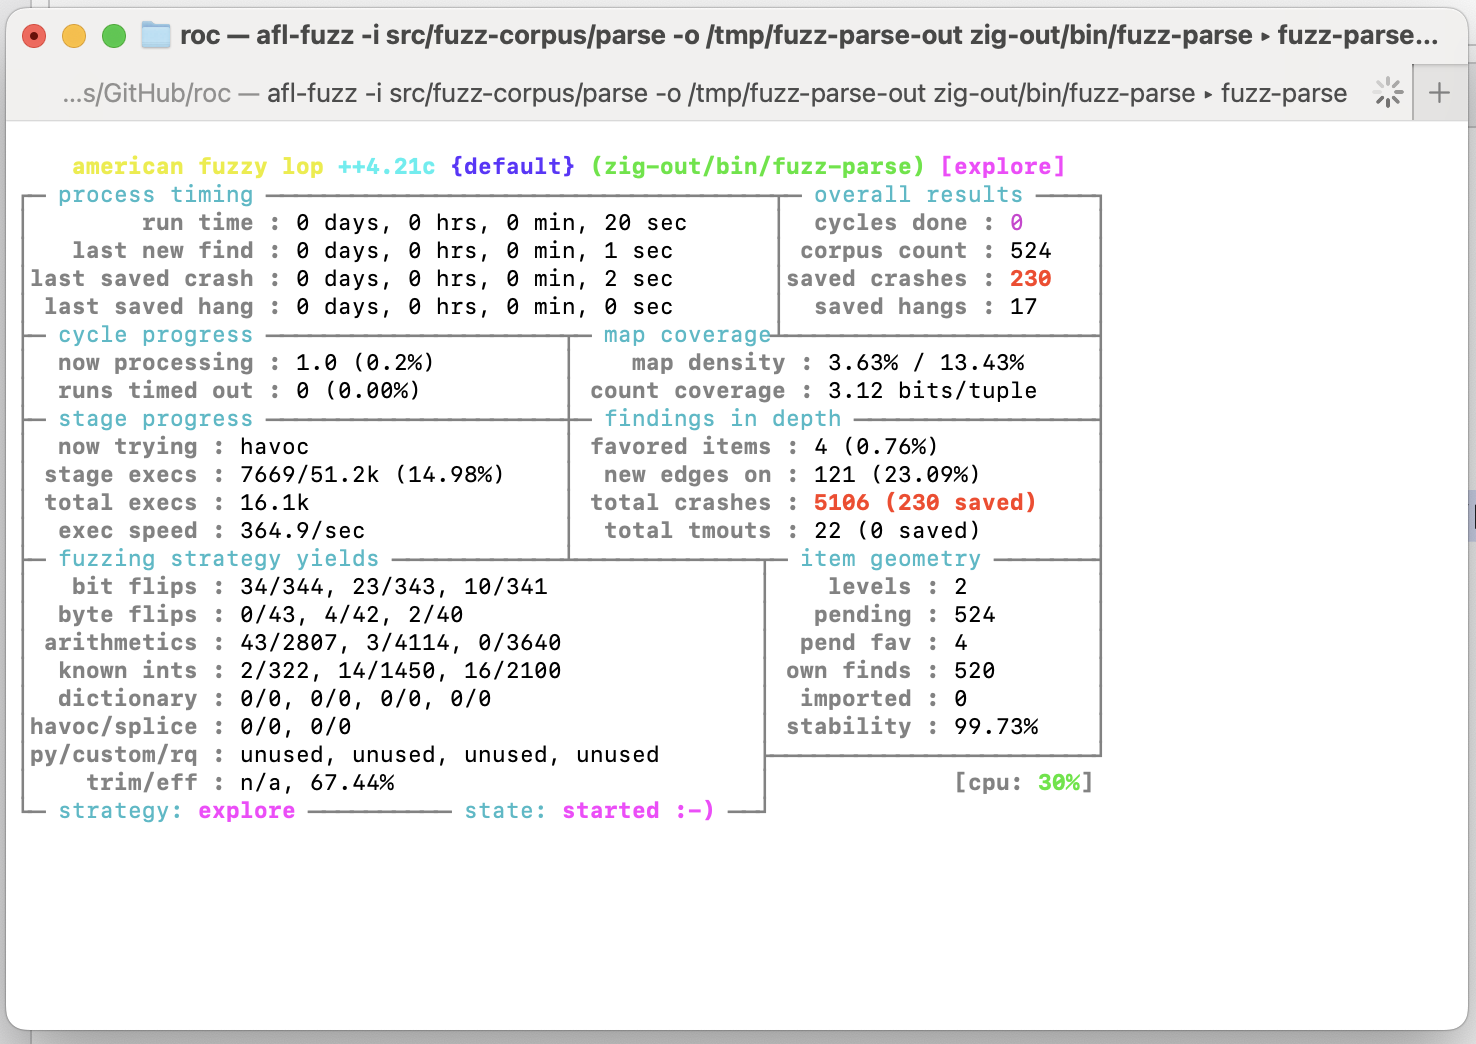Click bit flips value '34/344, 23/343, 10/341'
This screenshot has width=1476, height=1044.
(394, 586)
